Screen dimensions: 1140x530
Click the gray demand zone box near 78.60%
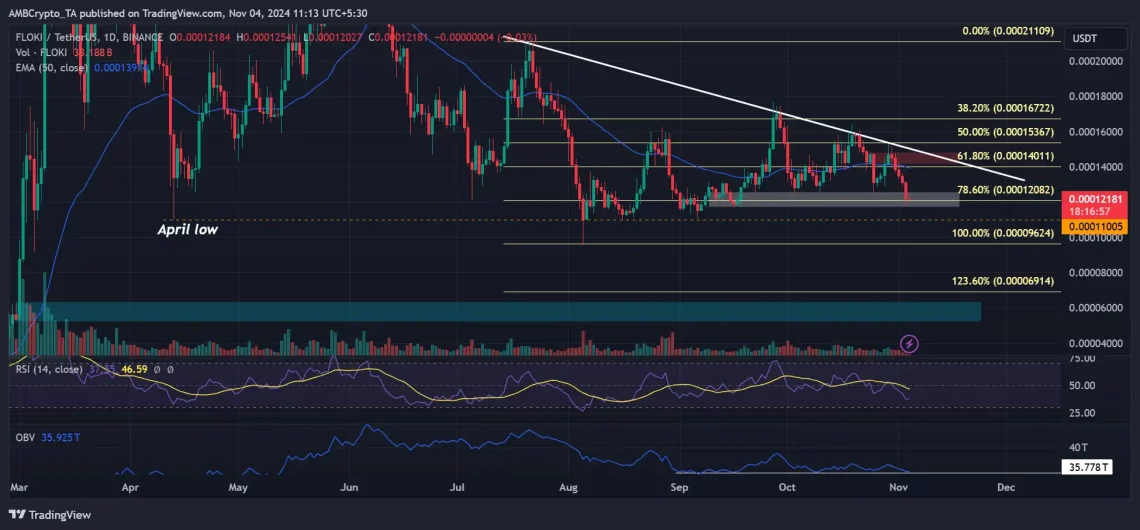[x=830, y=199]
